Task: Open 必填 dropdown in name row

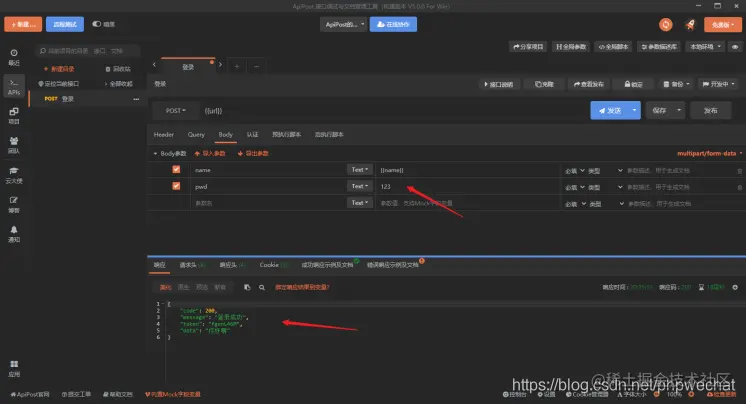Action: [x=575, y=170]
